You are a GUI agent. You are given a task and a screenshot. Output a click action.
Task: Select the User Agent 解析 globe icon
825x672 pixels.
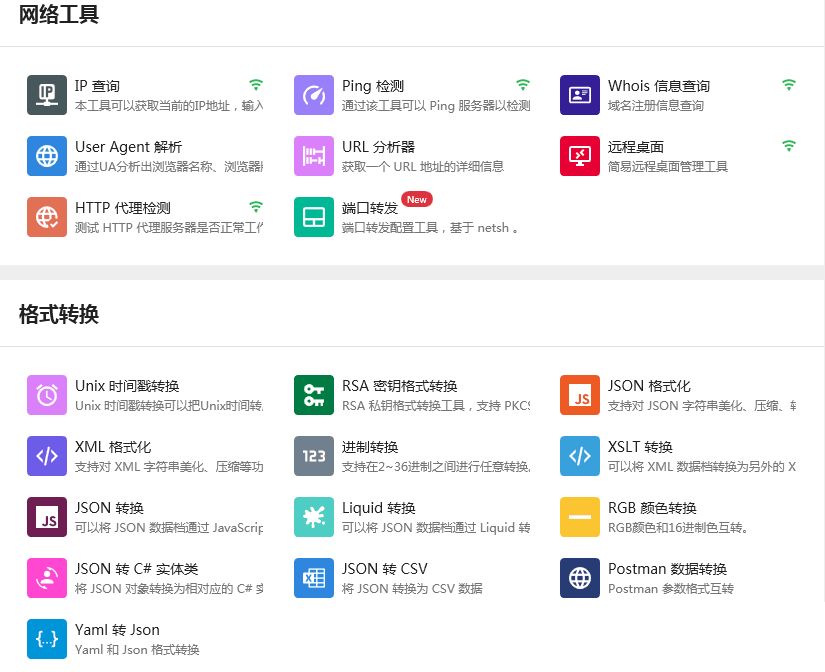[47, 156]
